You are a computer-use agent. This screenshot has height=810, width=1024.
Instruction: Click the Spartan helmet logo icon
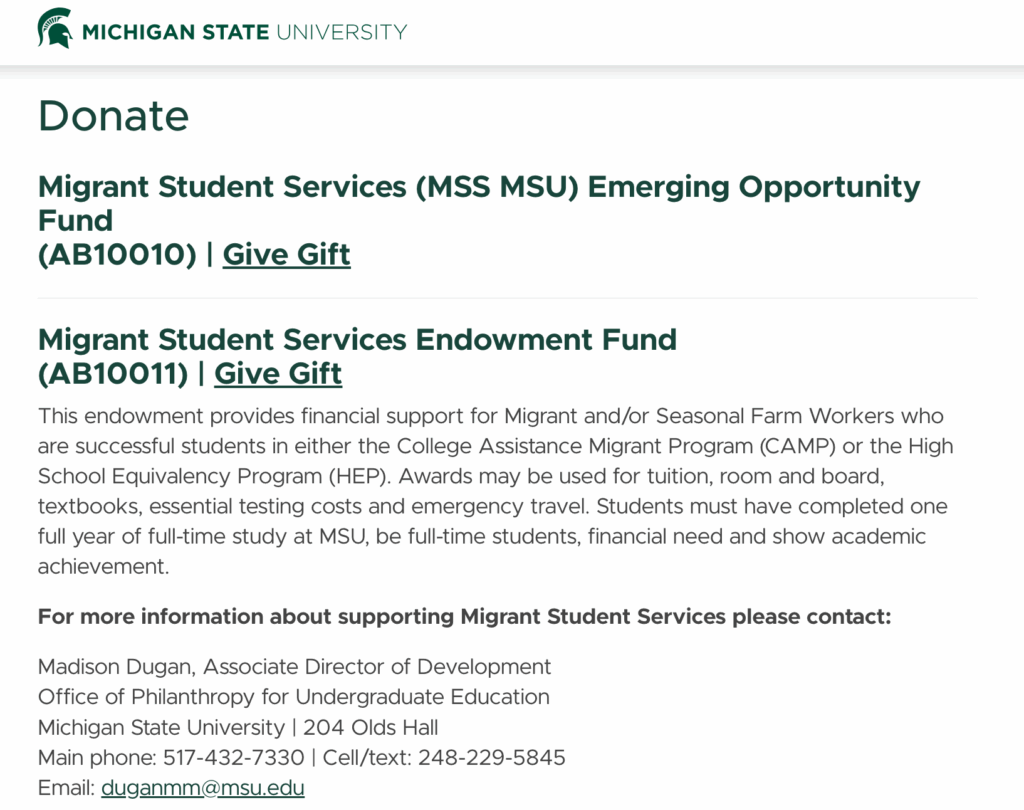[55, 29]
